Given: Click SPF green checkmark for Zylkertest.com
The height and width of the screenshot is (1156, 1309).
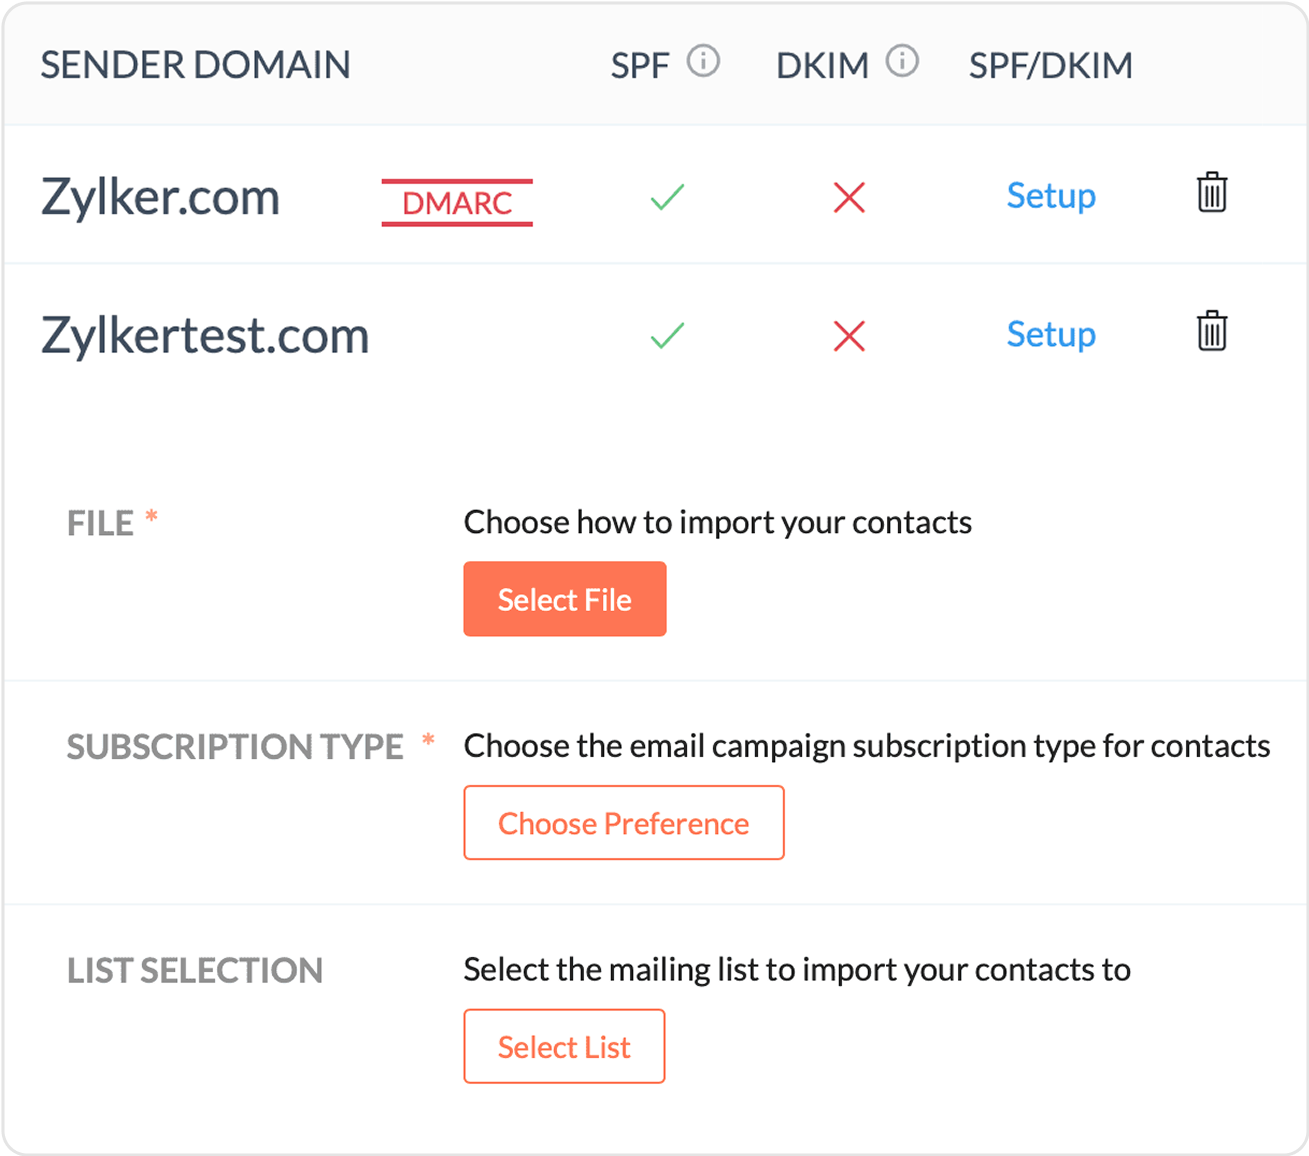Looking at the screenshot, I should coord(667,335).
